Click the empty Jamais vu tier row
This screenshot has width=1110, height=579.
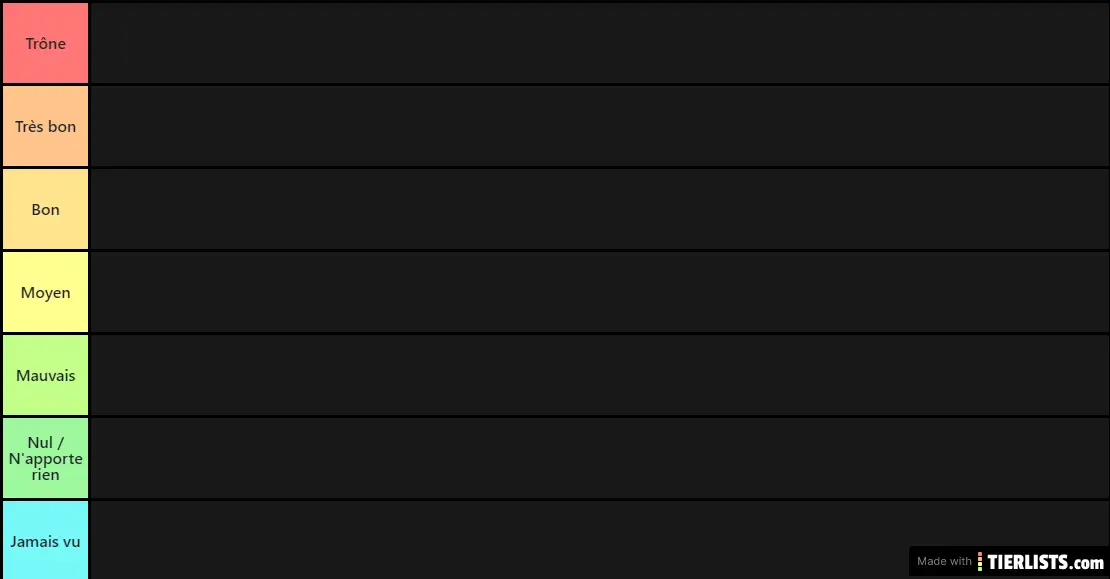coord(500,541)
